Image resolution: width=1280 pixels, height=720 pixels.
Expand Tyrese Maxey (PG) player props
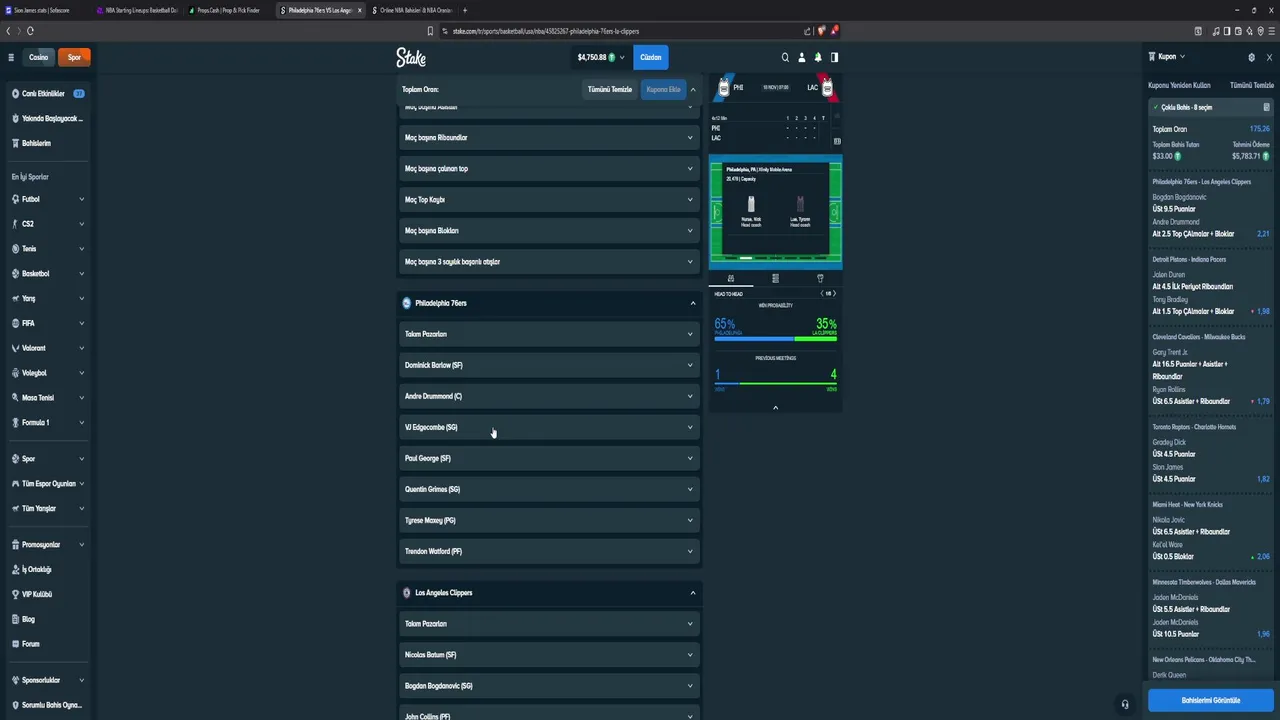point(549,520)
